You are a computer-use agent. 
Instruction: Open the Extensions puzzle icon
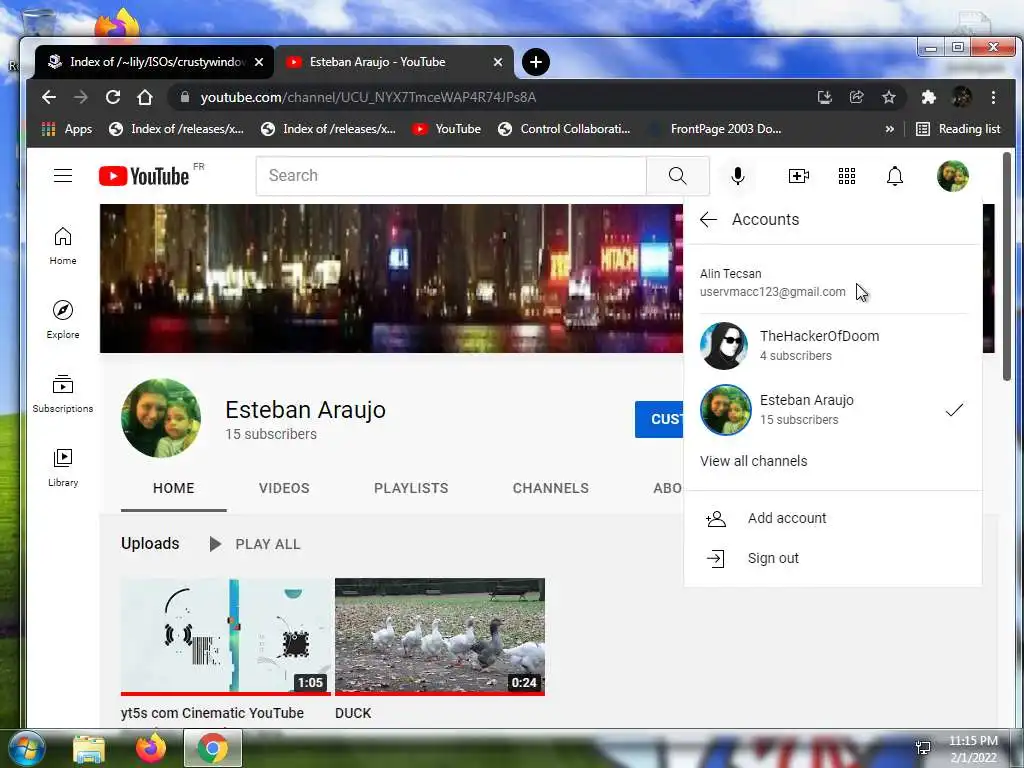click(x=928, y=97)
